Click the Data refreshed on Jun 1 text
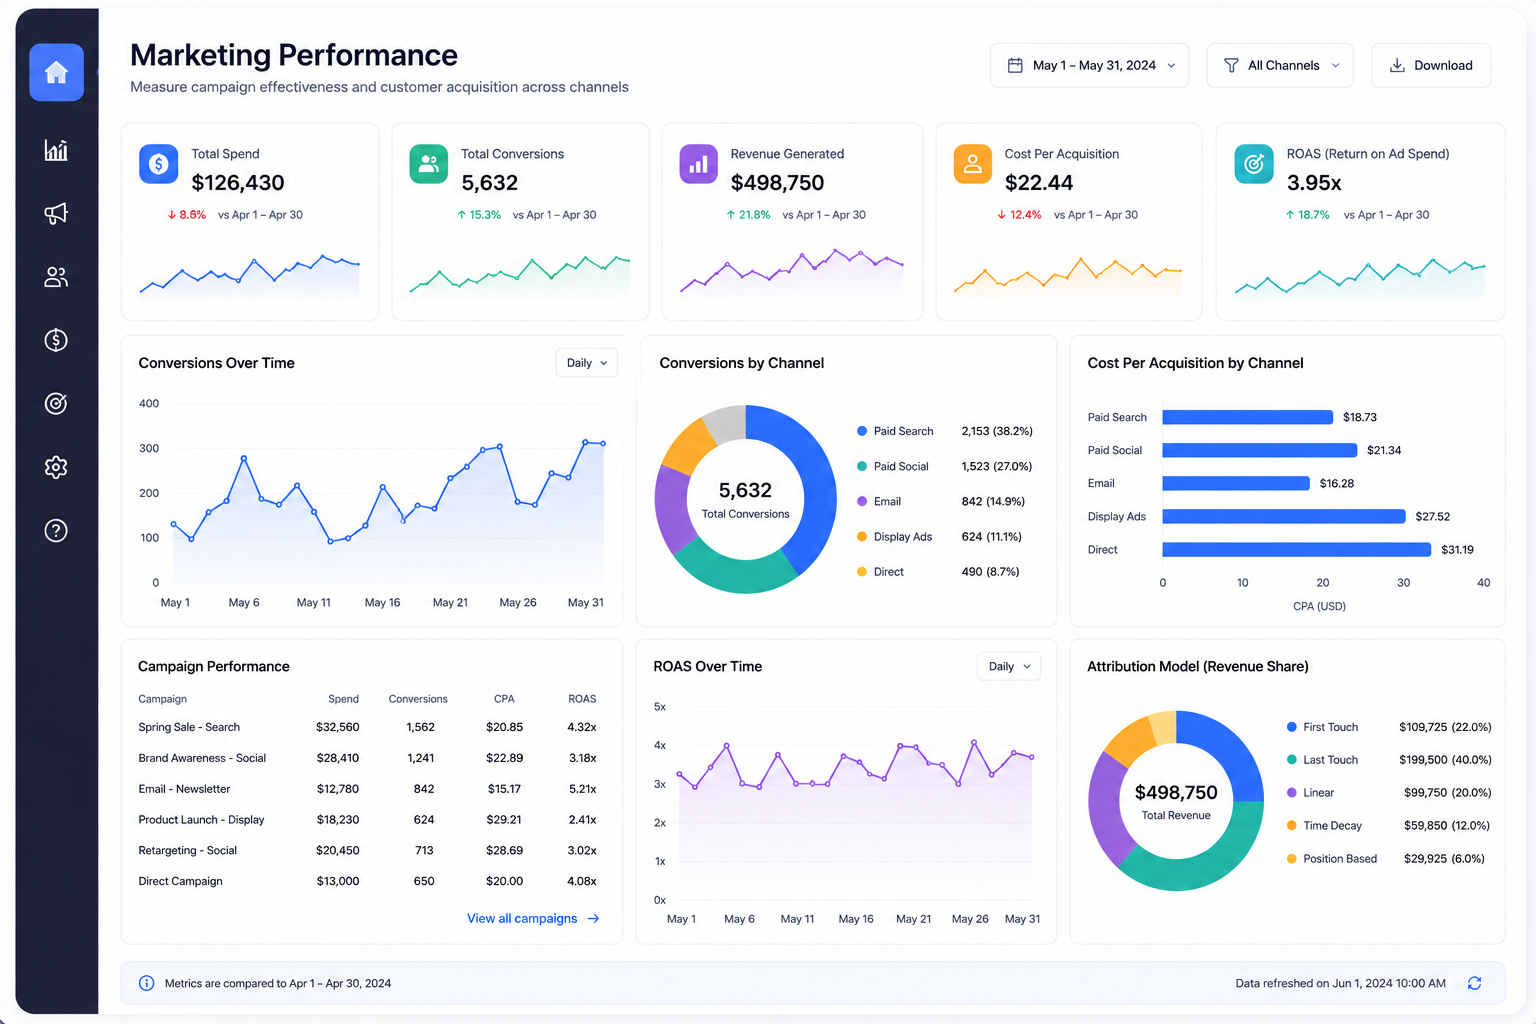This screenshot has width=1536, height=1024. pos(1340,983)
